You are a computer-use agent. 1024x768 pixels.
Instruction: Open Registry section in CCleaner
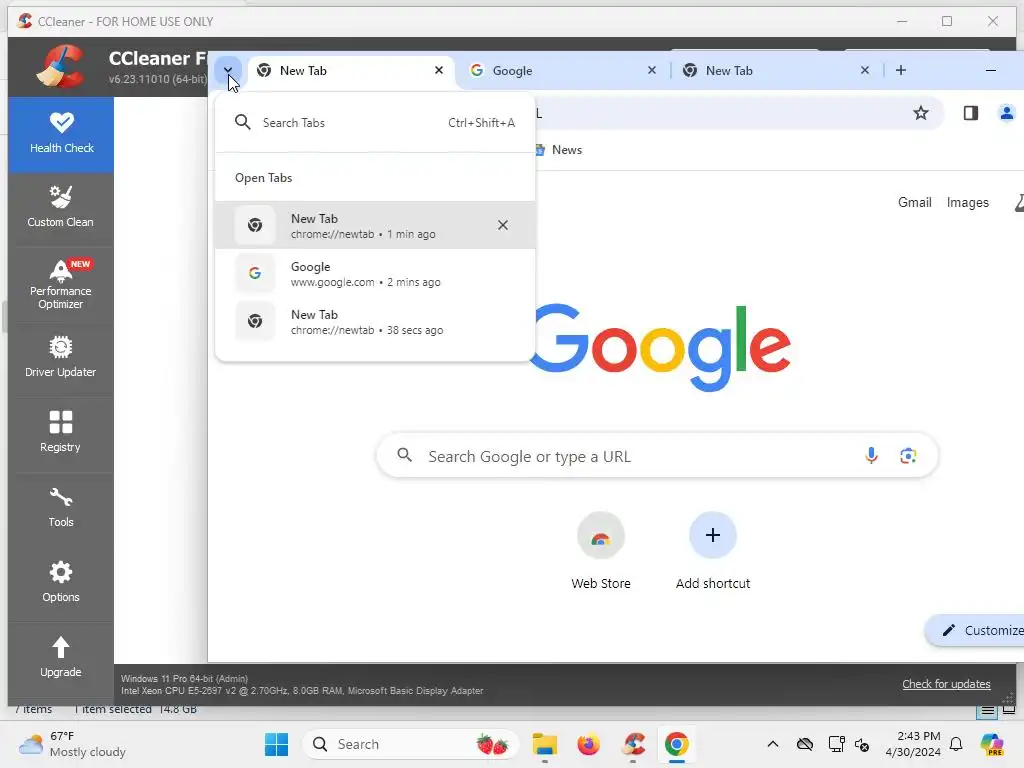pyautogui.click(x=61, y=432)
